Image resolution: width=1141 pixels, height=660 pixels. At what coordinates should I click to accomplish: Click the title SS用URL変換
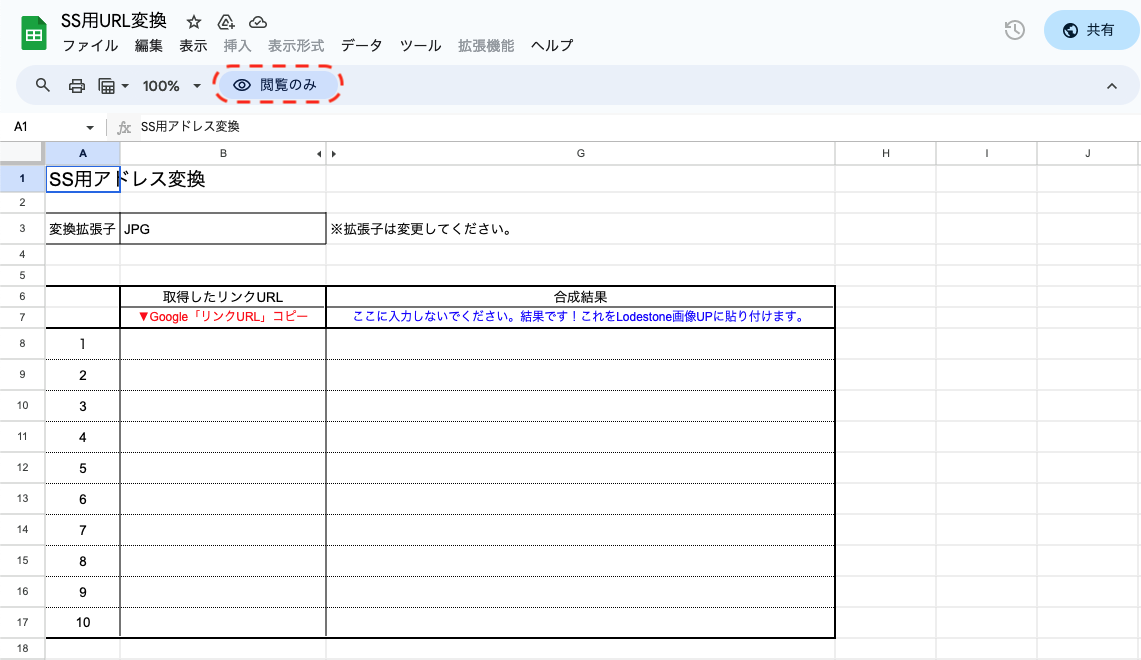[114, 20]
